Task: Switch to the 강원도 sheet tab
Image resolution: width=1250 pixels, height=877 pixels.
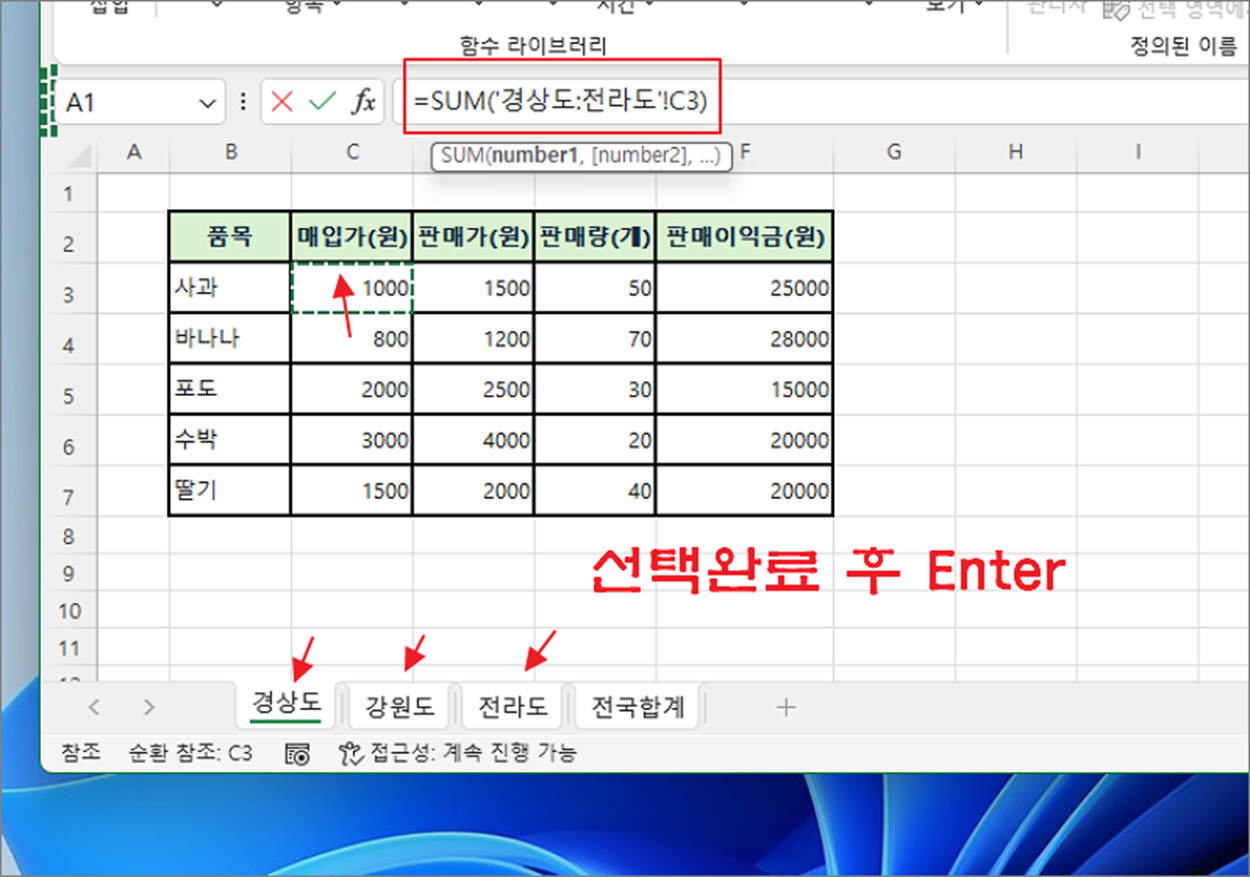Action: [400, 707]
